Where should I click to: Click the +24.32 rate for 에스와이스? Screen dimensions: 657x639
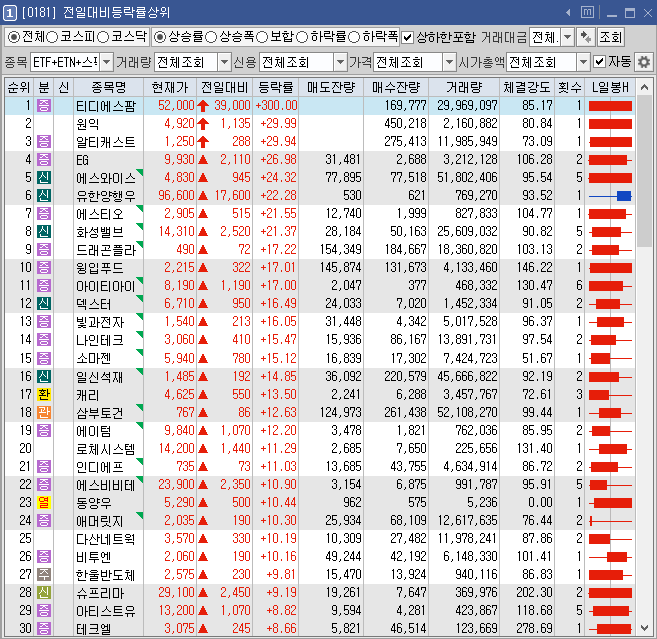tap(278, 177)
